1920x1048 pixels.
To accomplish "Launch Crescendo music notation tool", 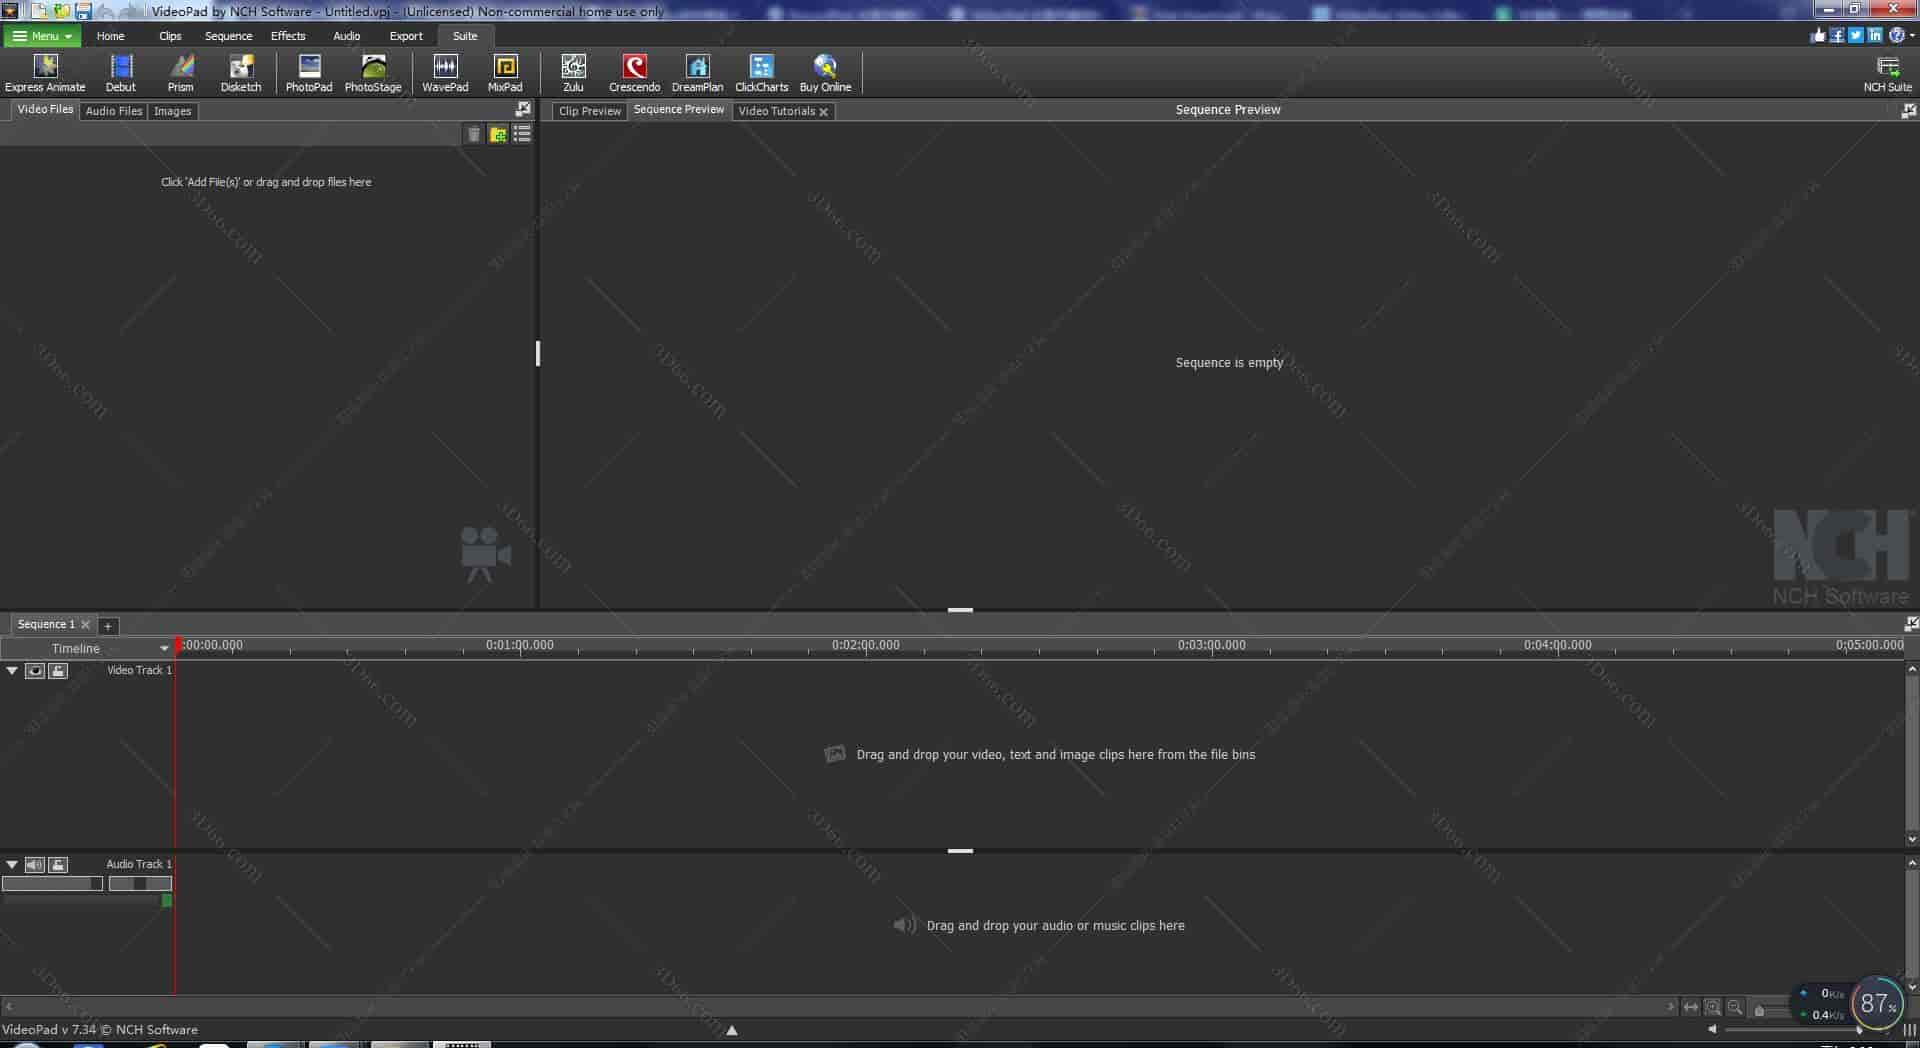I will coord(634,70).
